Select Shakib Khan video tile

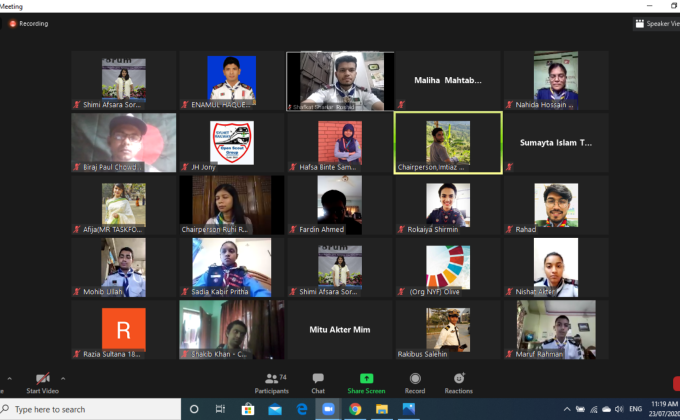click(232, 330)
